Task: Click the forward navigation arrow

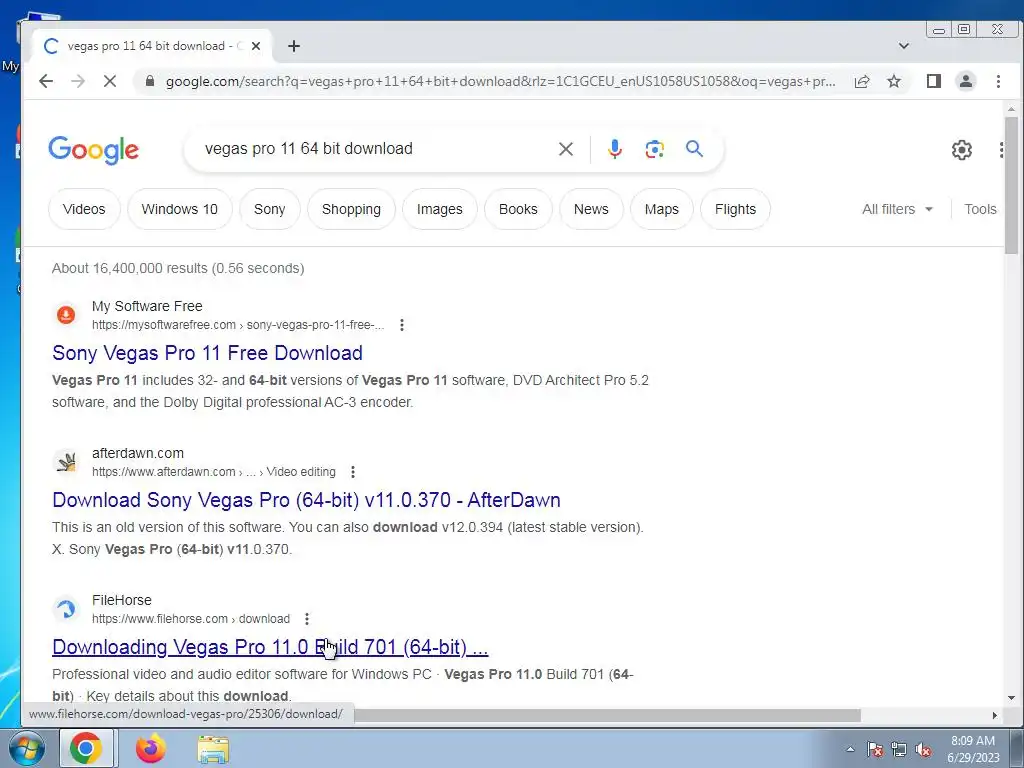Action: coord(78,81)
